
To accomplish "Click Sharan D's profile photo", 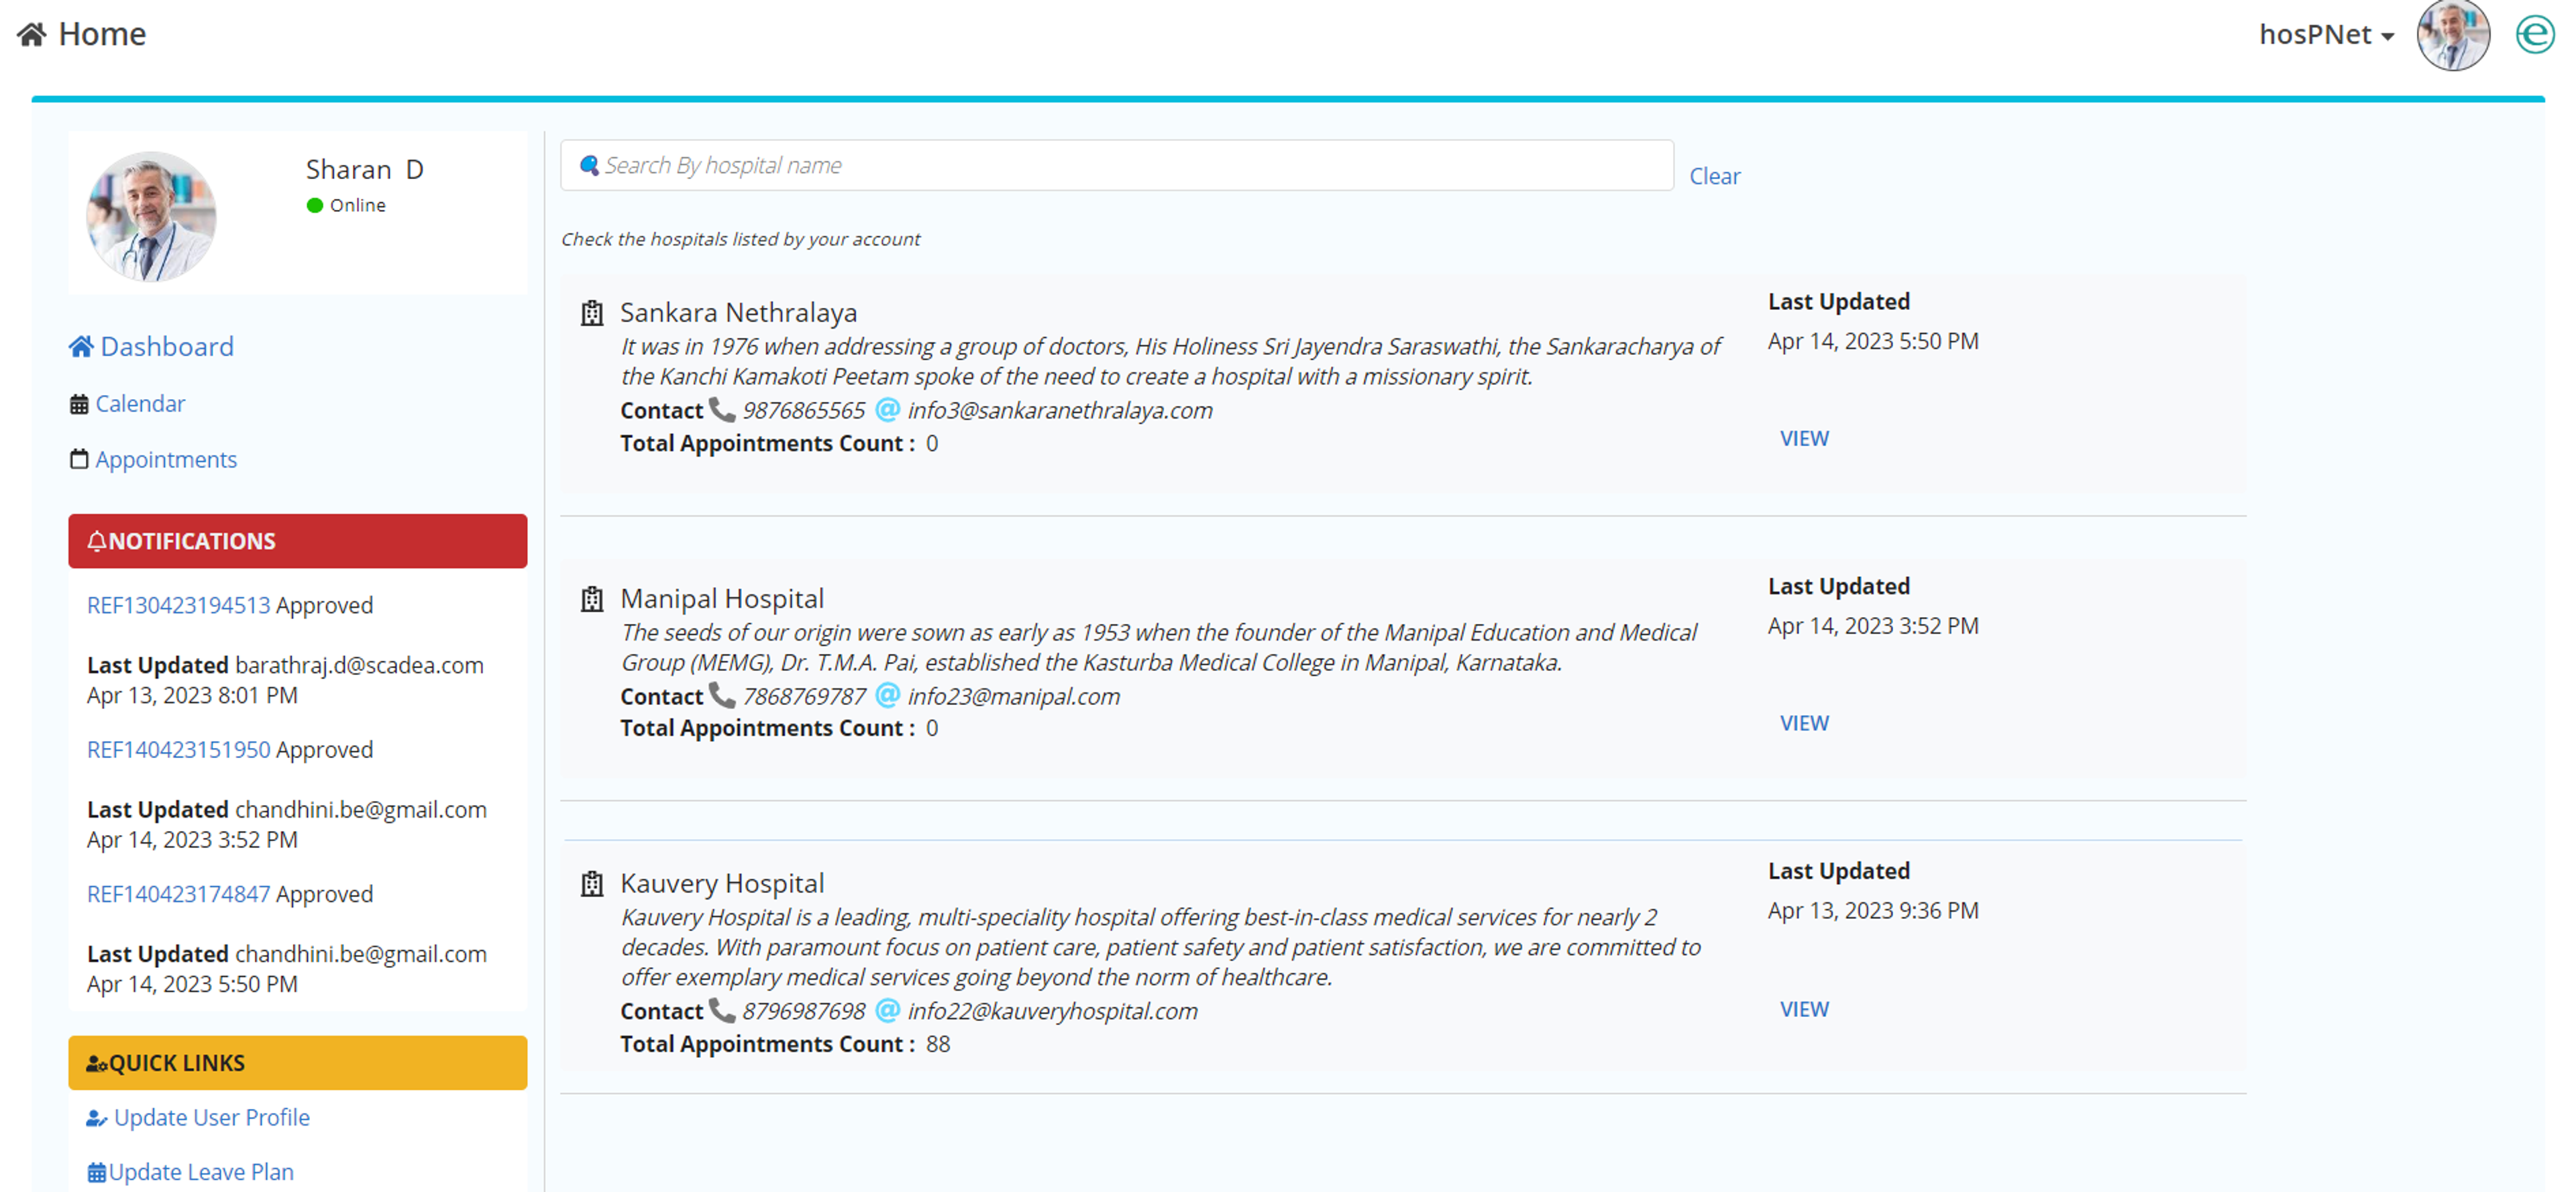I will [151, 216].
